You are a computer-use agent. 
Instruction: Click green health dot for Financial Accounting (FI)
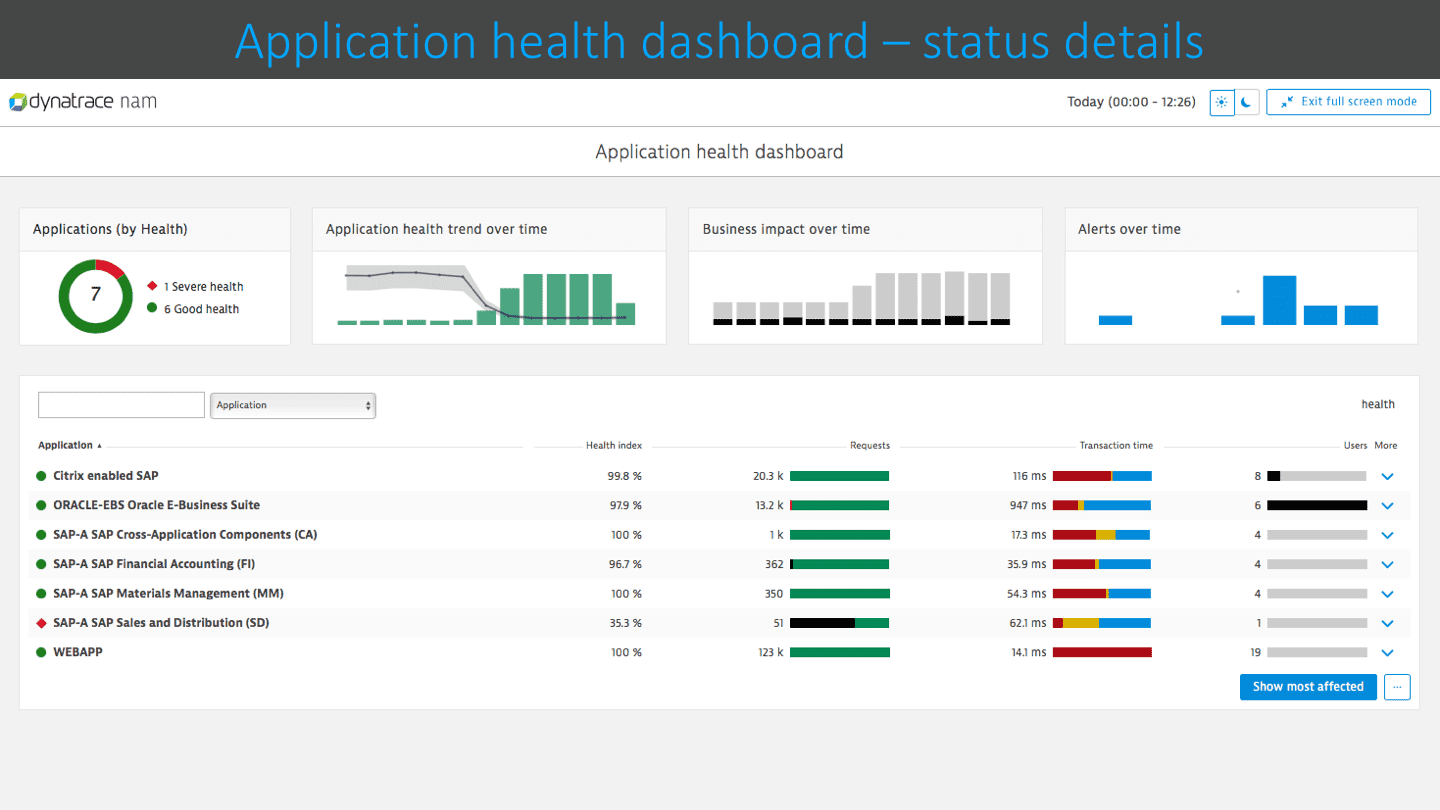(x=42, y=564)
